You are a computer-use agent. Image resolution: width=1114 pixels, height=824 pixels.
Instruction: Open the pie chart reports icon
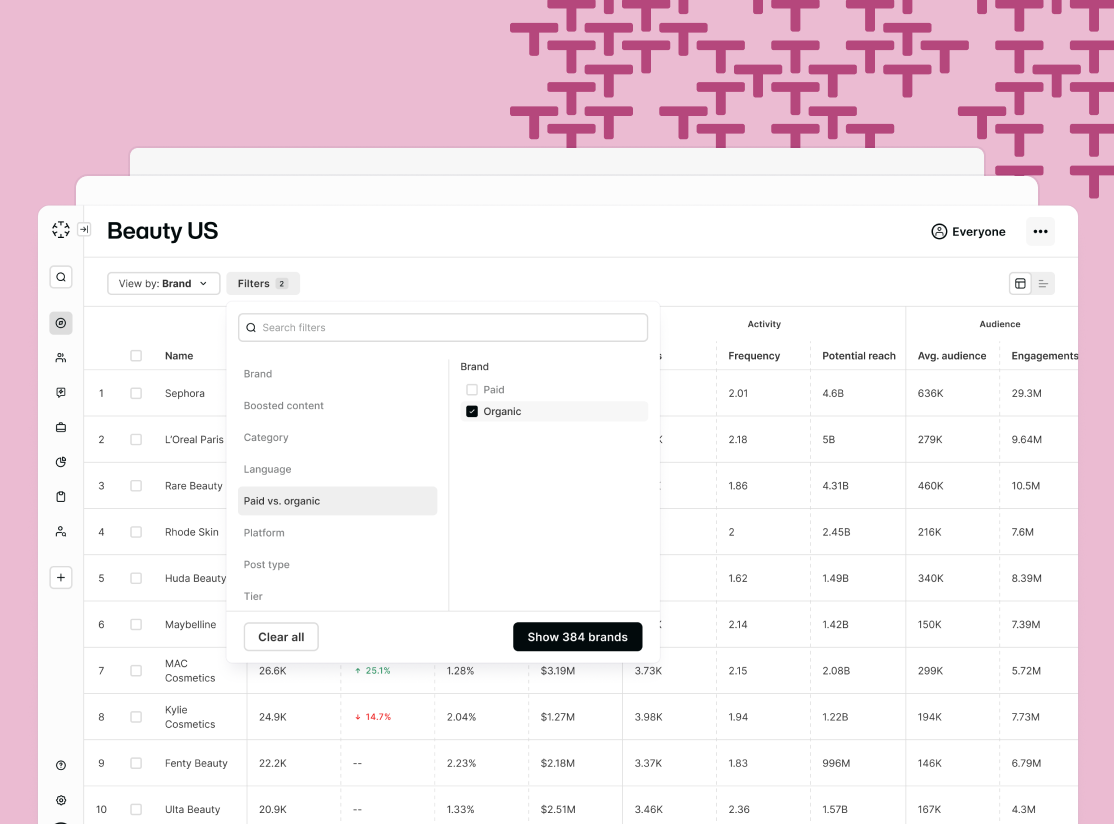coord(61,462)
